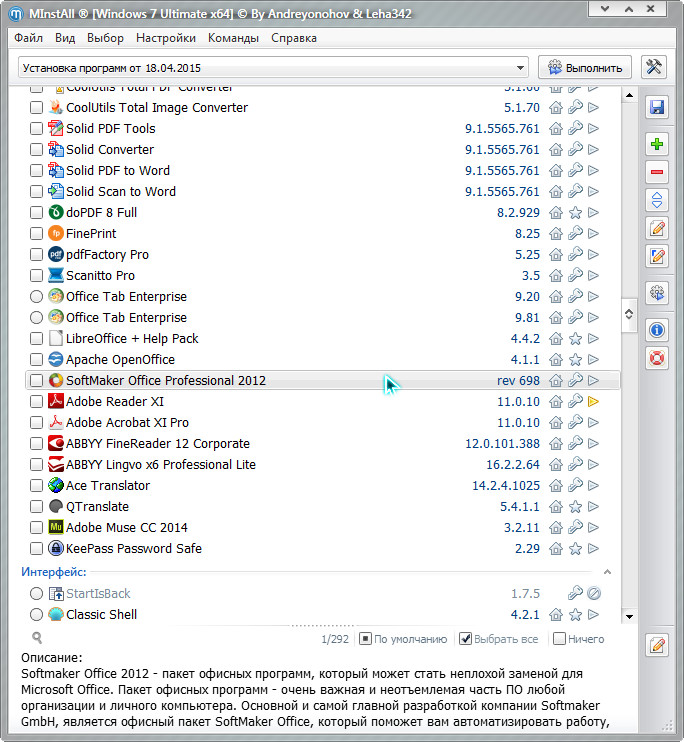Edit description with bottom pencil icon
This screenshot has height=742, width=684.
(x=657, y=645)
